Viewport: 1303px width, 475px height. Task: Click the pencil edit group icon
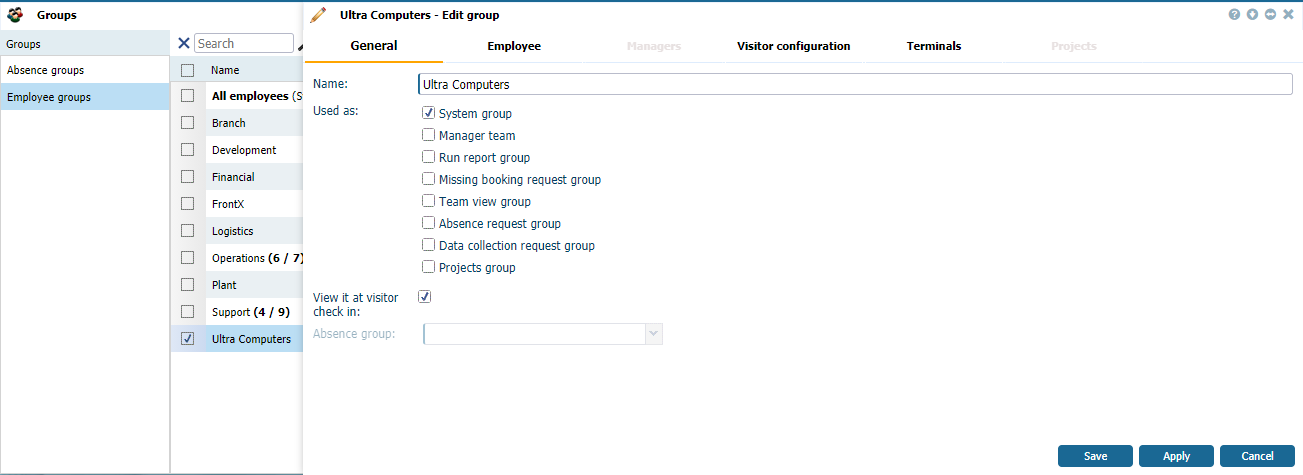tap(318, 15)
